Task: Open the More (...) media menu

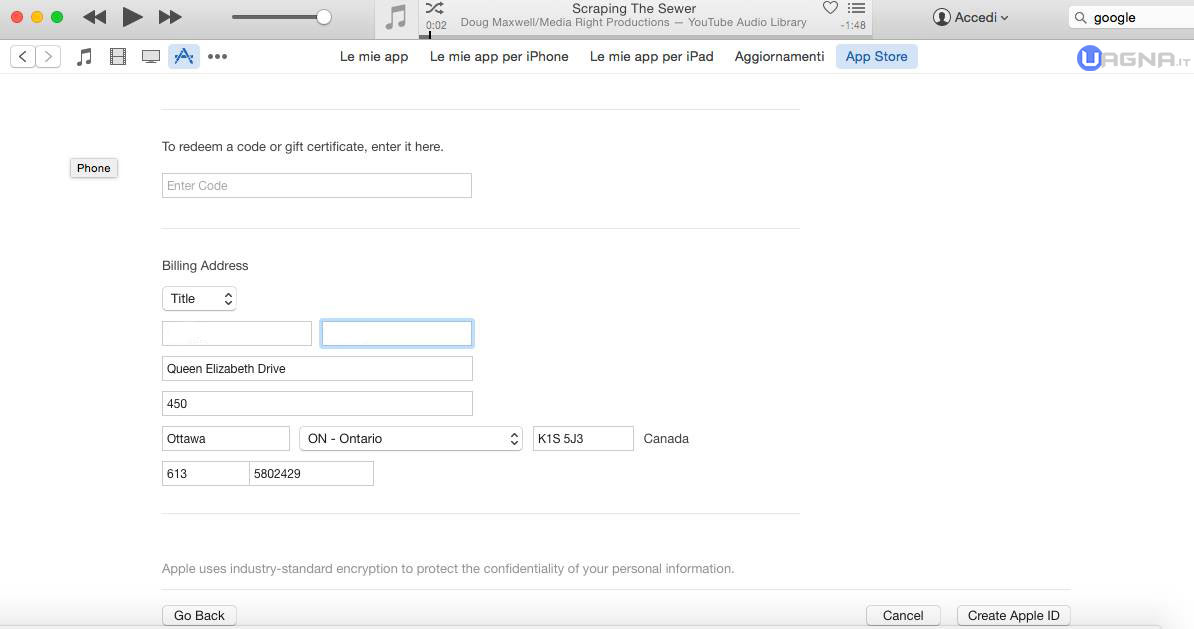Action: (x=217, y=57)
